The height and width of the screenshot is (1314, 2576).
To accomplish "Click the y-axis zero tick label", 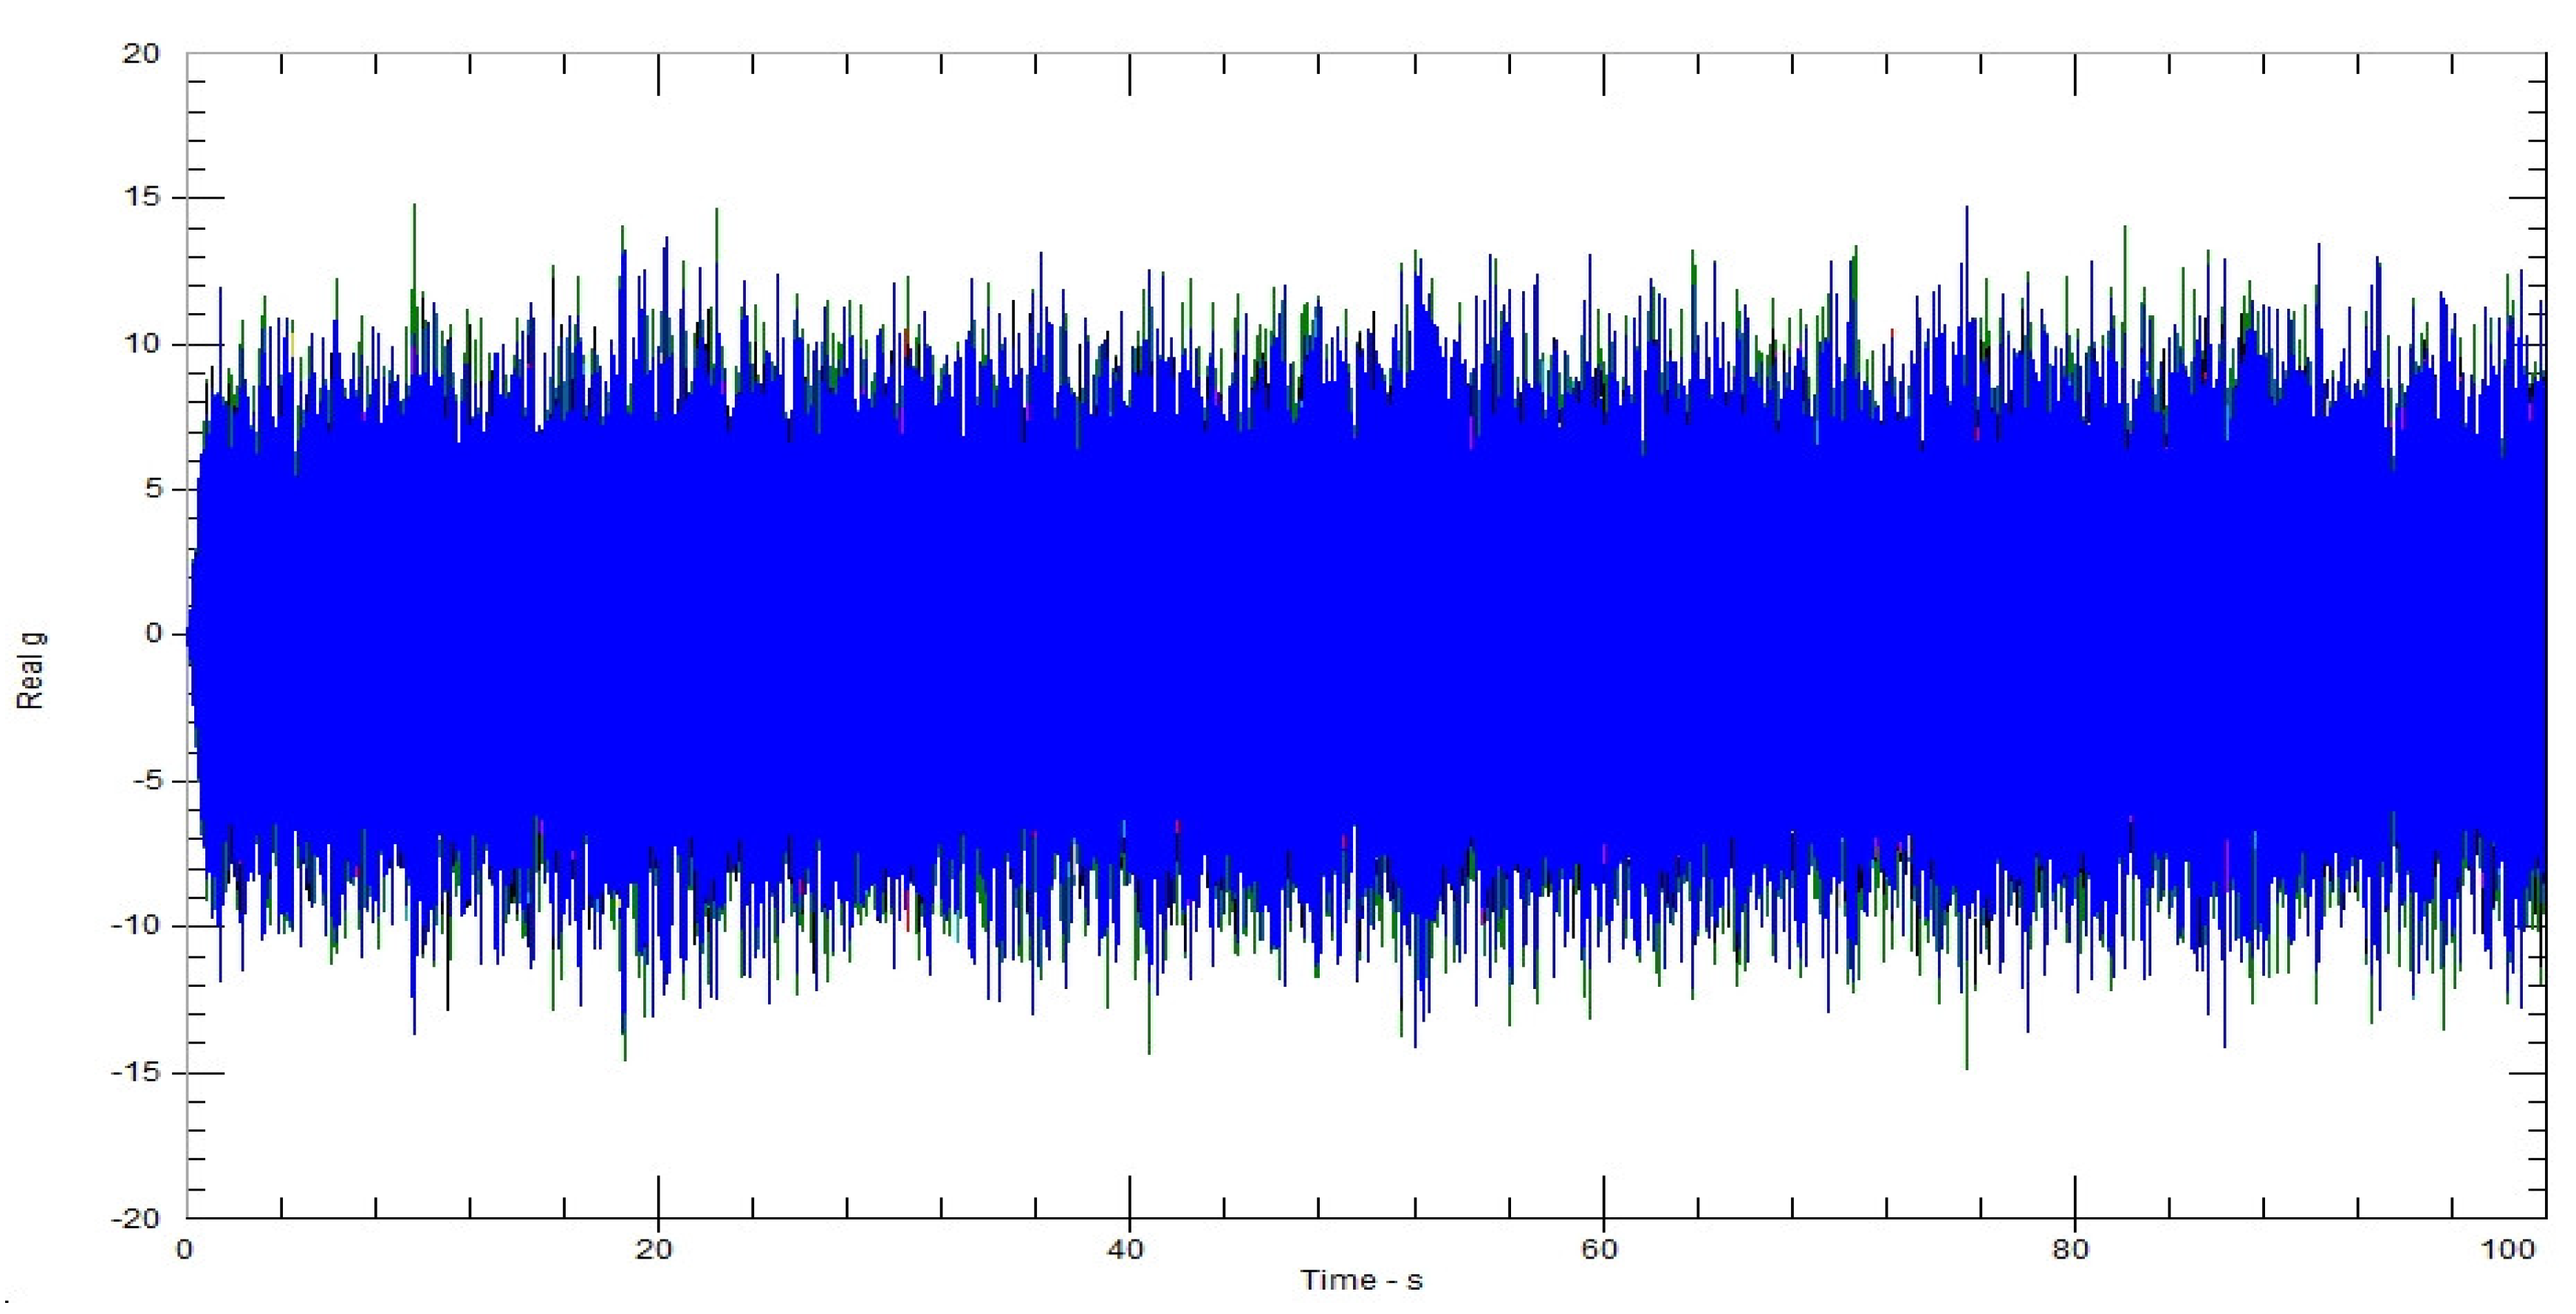I will coord(153,633).
